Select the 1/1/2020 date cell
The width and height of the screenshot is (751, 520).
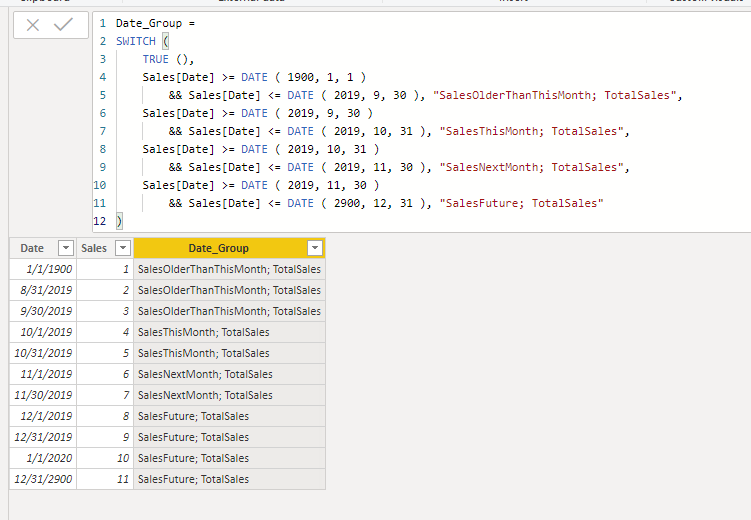(x=43, y=459)
